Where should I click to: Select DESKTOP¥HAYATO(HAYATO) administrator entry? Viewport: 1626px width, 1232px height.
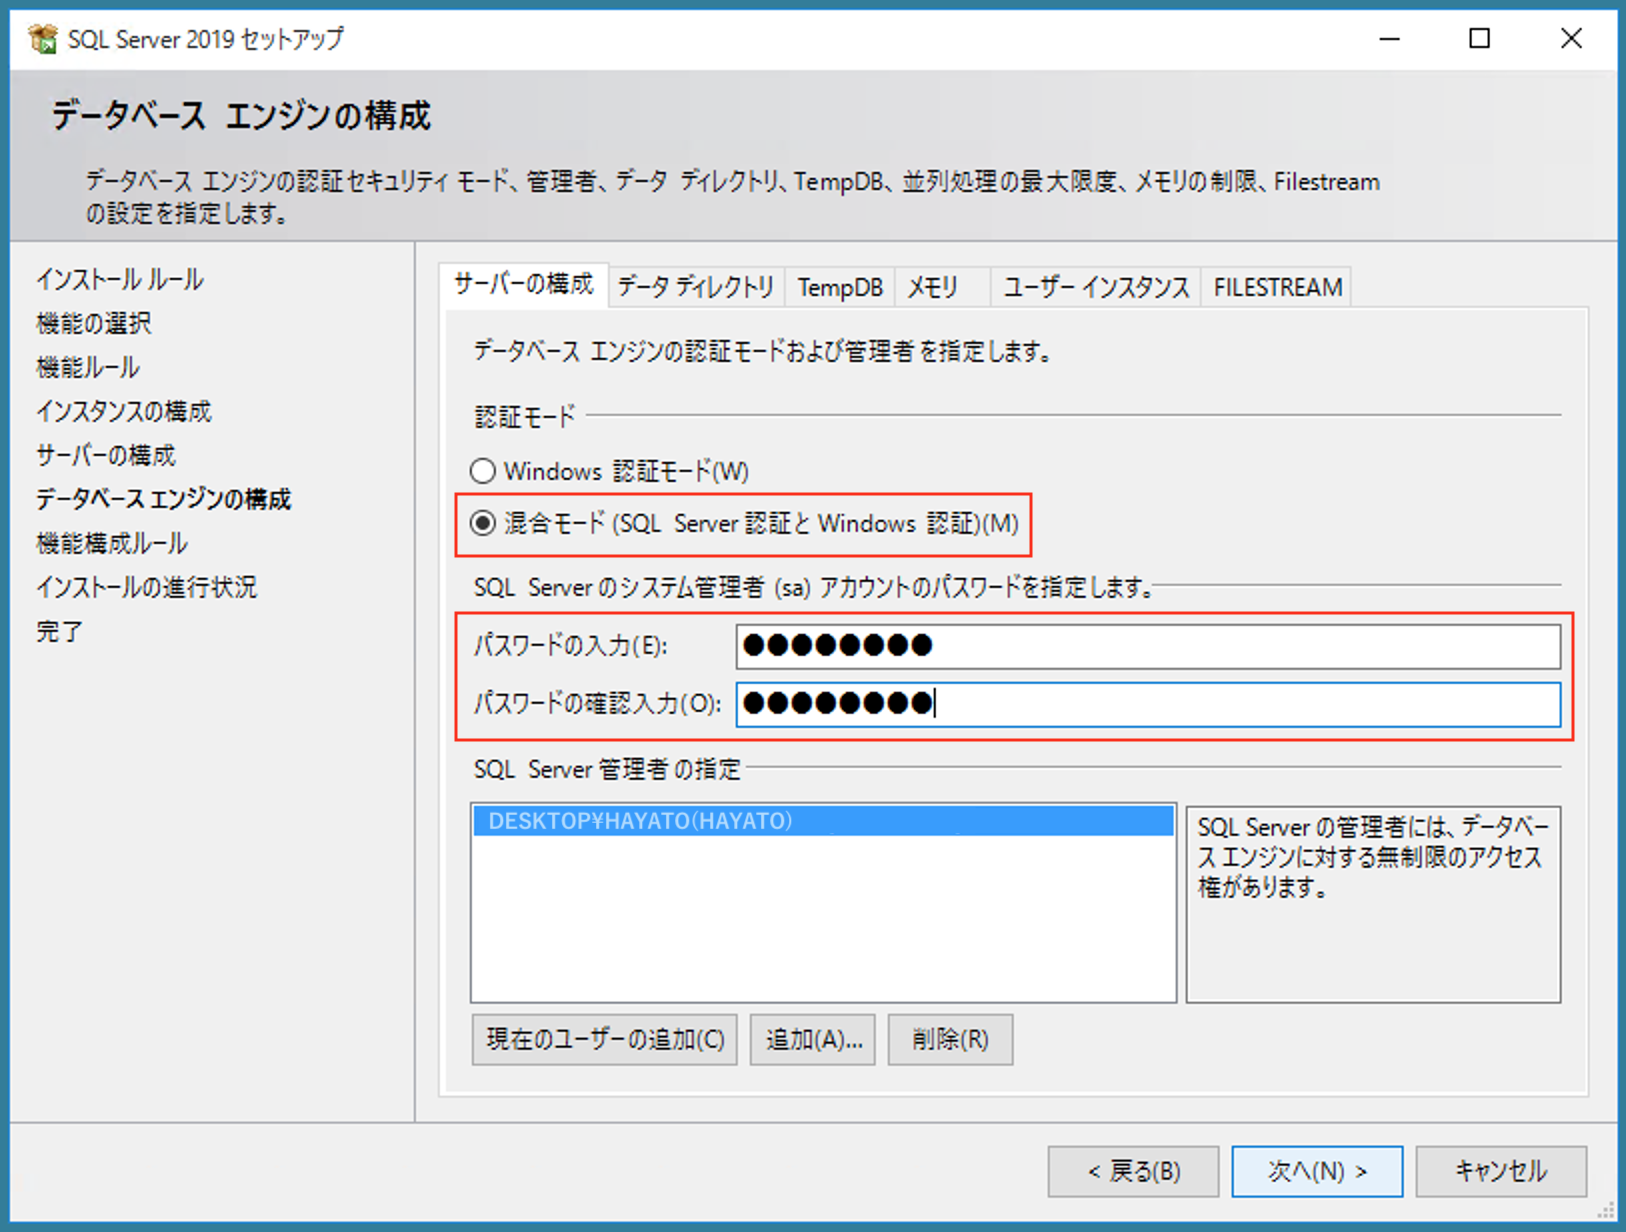click(823, 821)
